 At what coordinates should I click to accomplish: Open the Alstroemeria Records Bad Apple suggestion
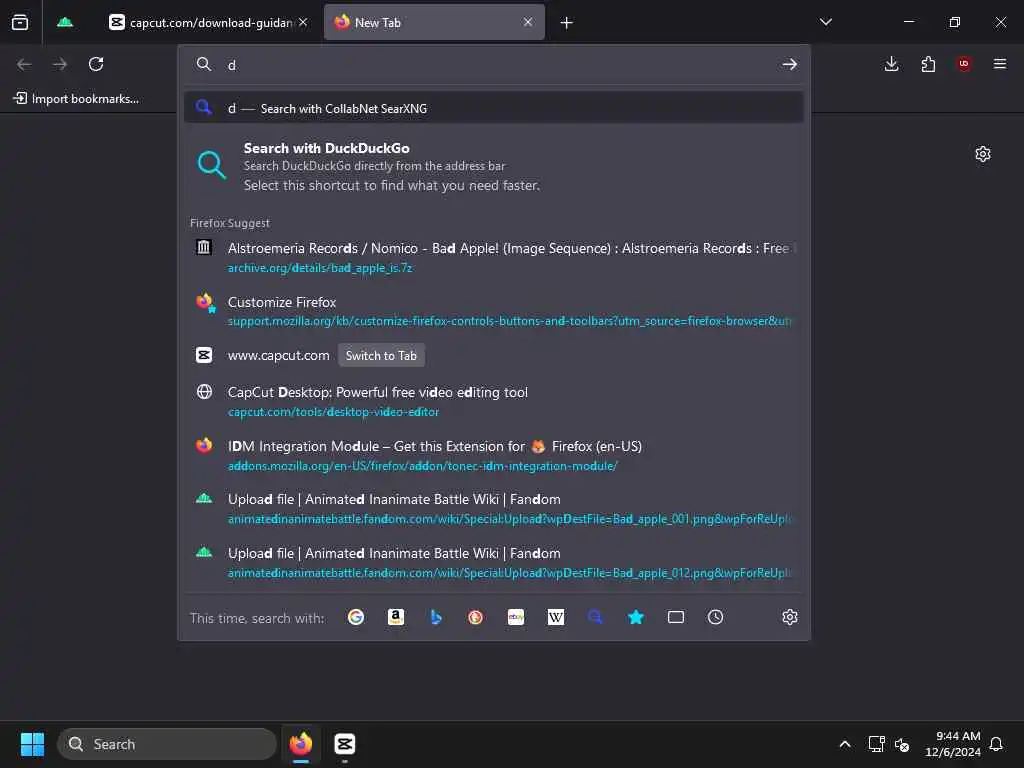494,257
